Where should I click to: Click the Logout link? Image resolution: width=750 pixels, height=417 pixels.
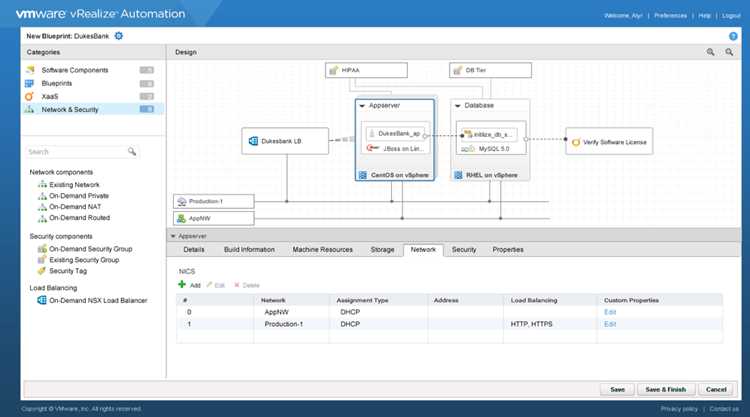pyautogui.click(x=731, y=16)
